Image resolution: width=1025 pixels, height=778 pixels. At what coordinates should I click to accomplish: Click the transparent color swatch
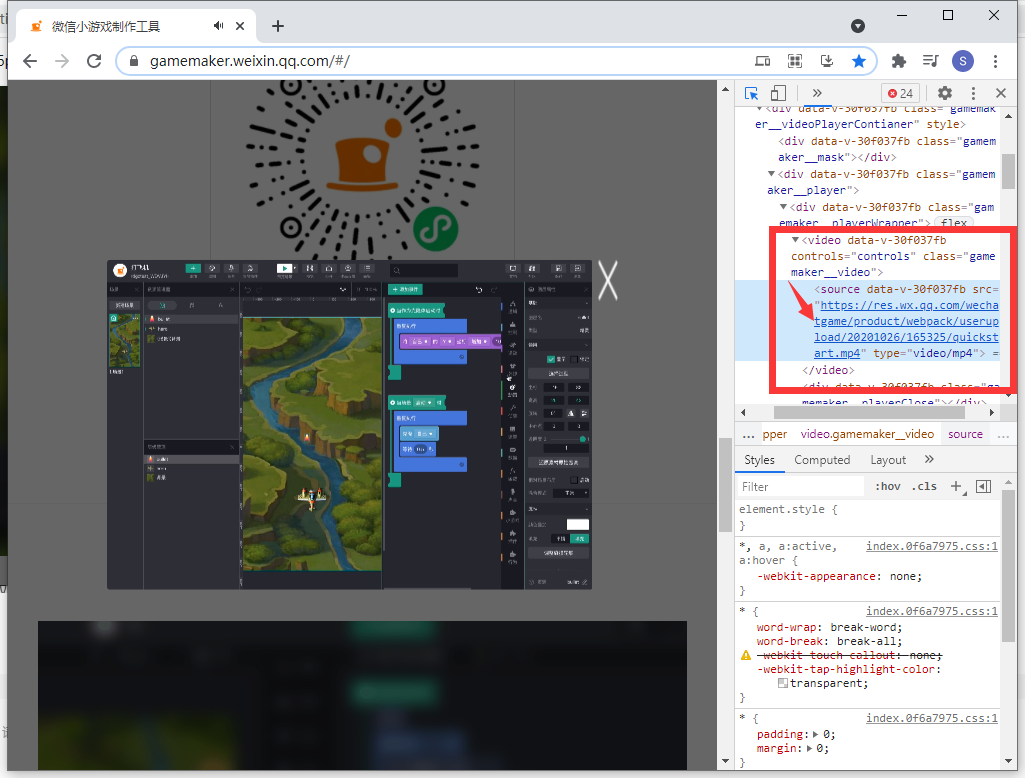point(782,683)
